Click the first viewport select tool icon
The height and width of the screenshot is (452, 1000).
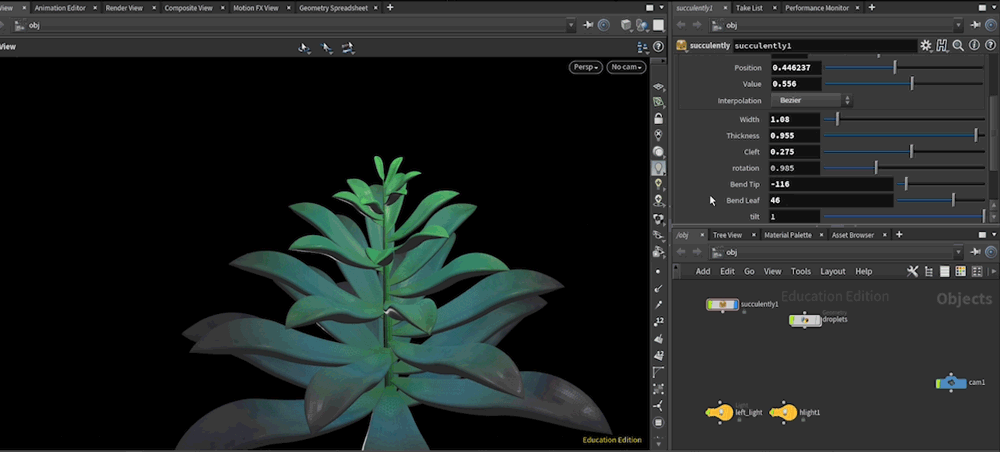[305, 48]
